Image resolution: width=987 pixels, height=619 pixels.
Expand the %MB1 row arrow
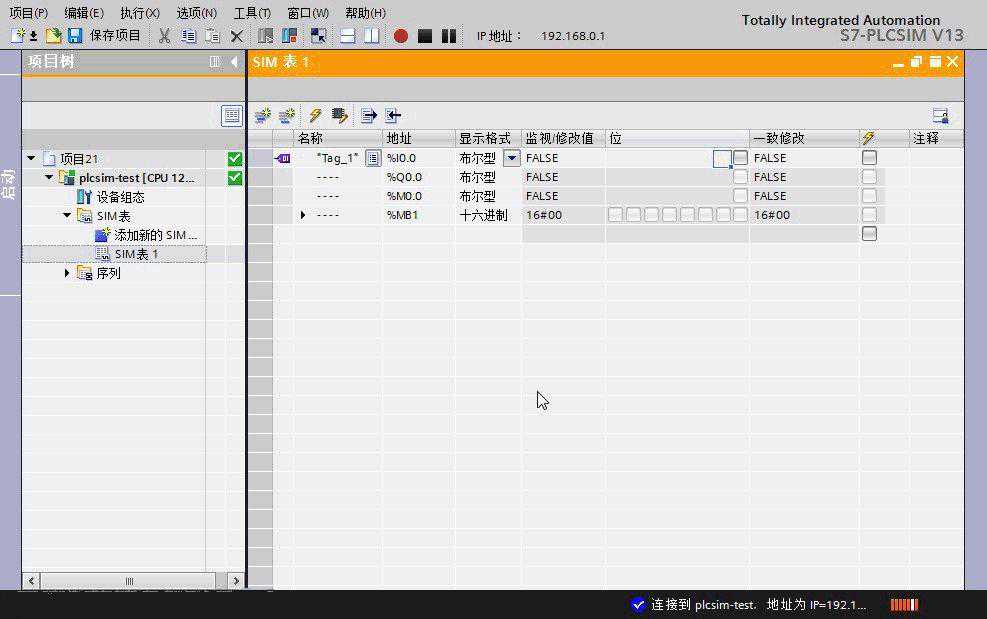click(x=303, y=215)
